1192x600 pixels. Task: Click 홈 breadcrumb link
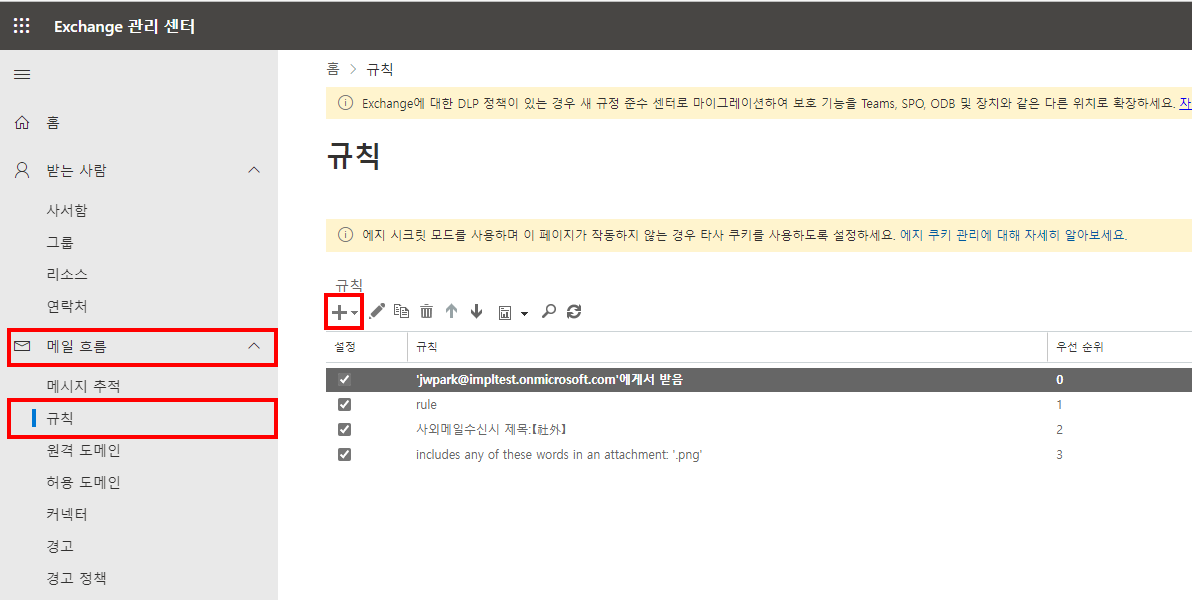333,69
